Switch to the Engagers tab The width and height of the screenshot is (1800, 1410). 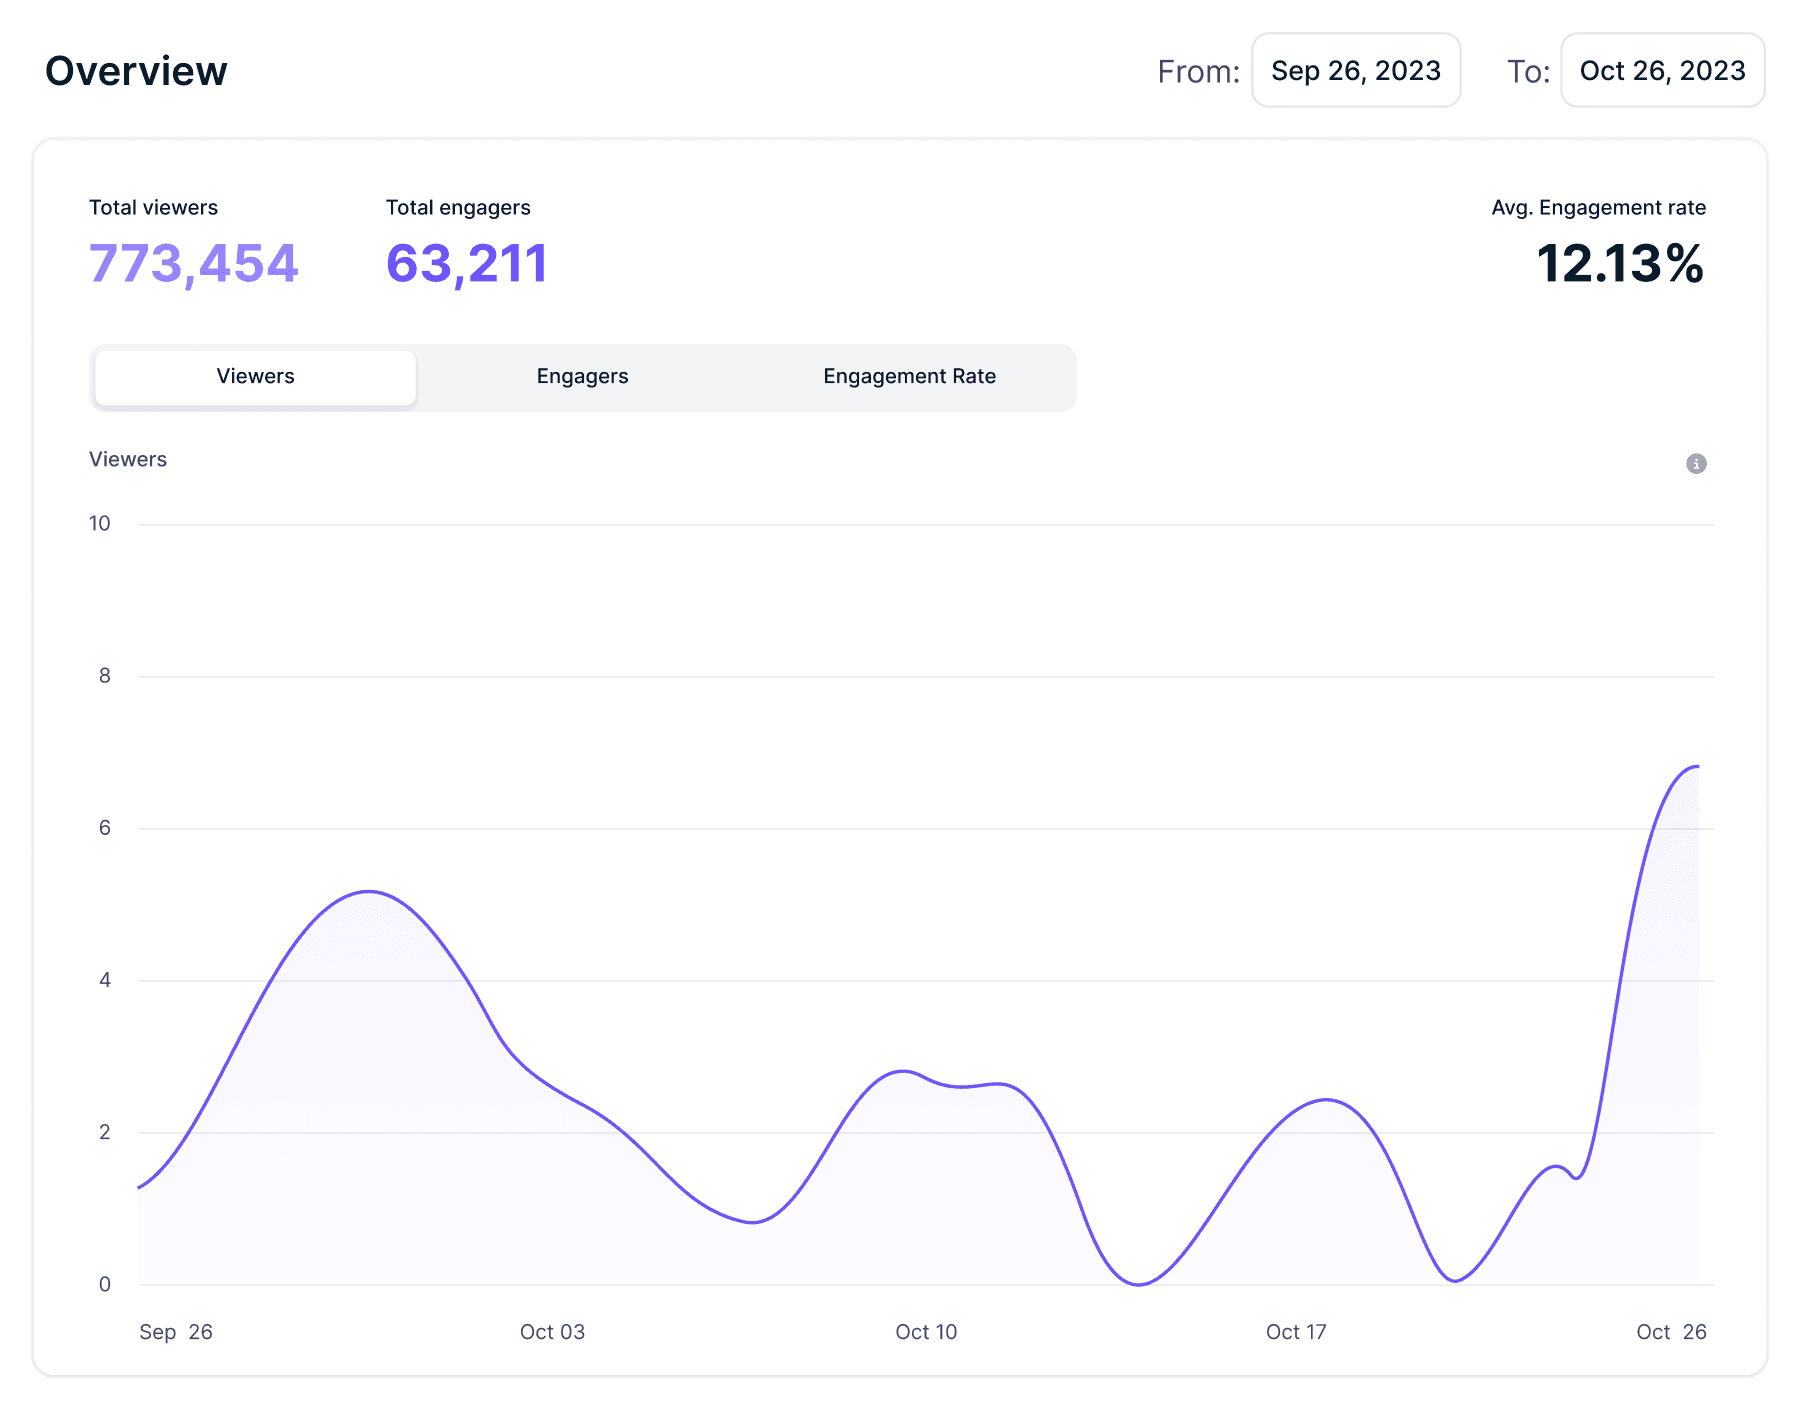pos(581,377)
